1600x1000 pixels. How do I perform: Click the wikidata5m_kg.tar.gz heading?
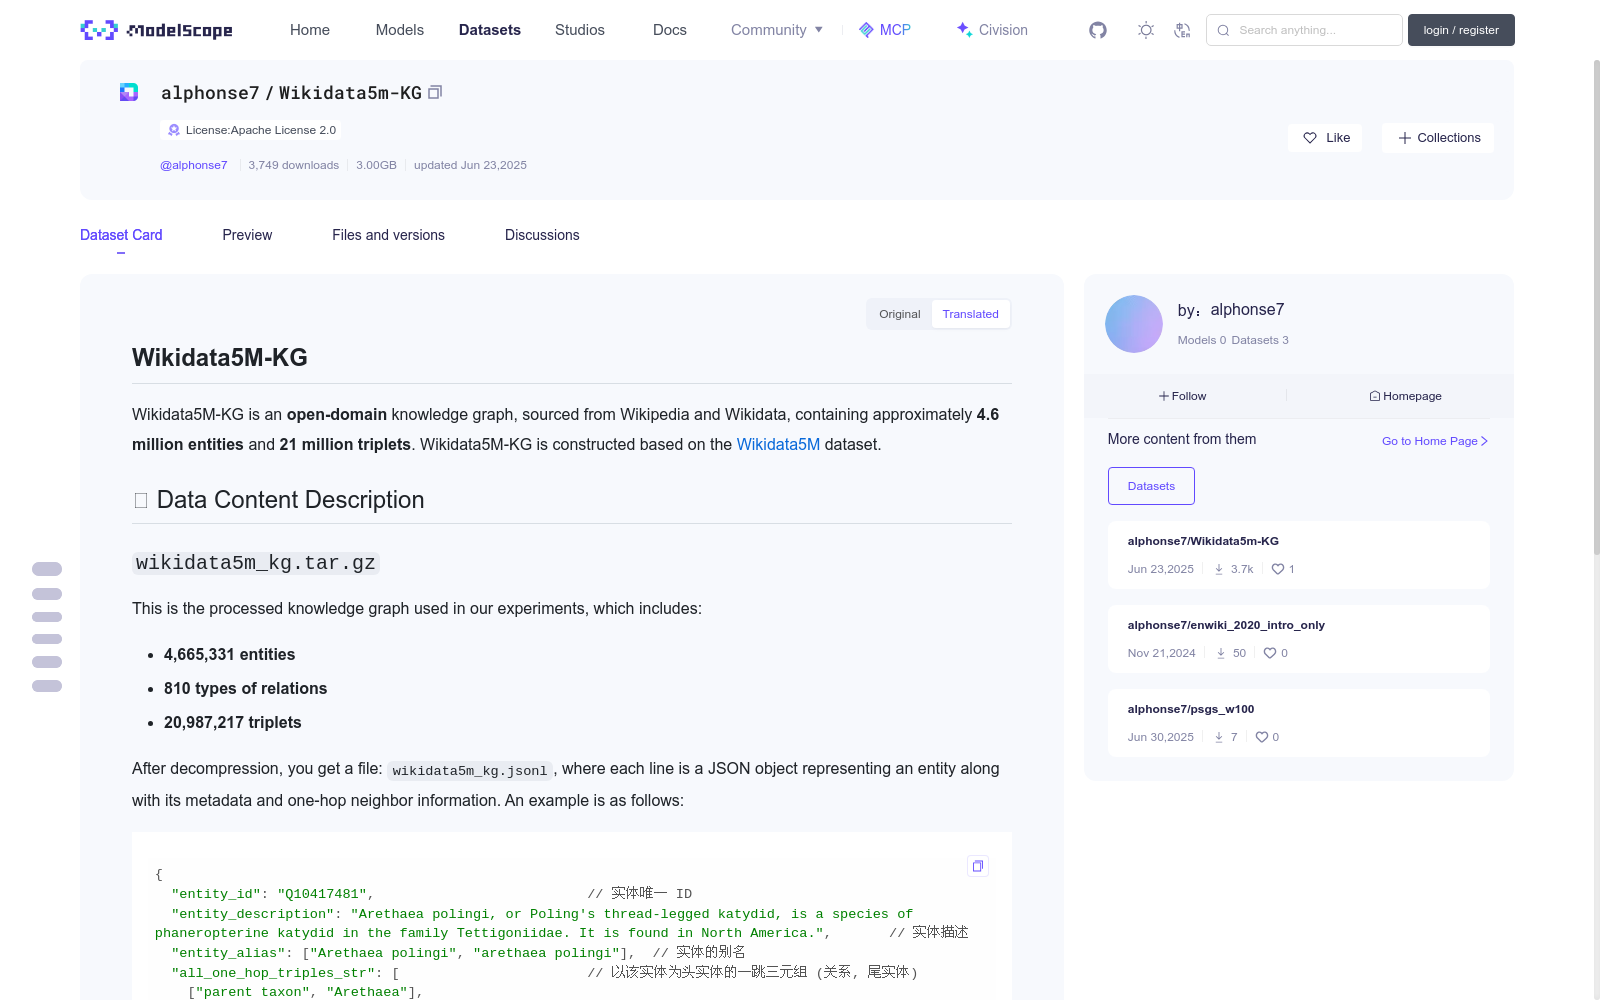click(256, 563)
